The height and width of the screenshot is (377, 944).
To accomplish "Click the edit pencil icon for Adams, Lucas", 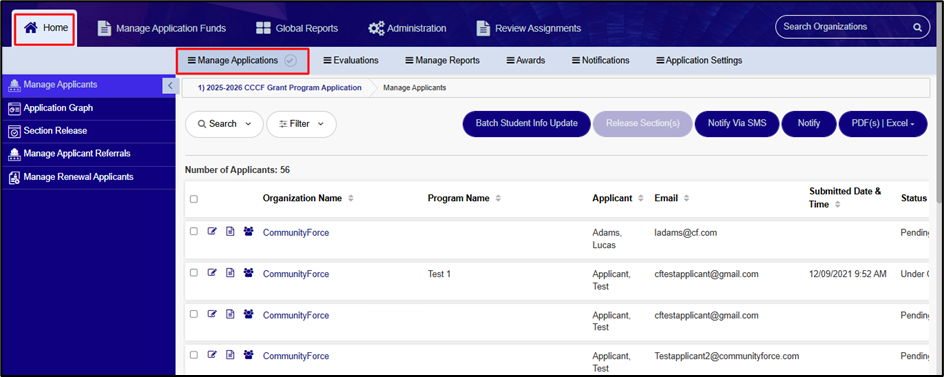I will tap(212, 231).
